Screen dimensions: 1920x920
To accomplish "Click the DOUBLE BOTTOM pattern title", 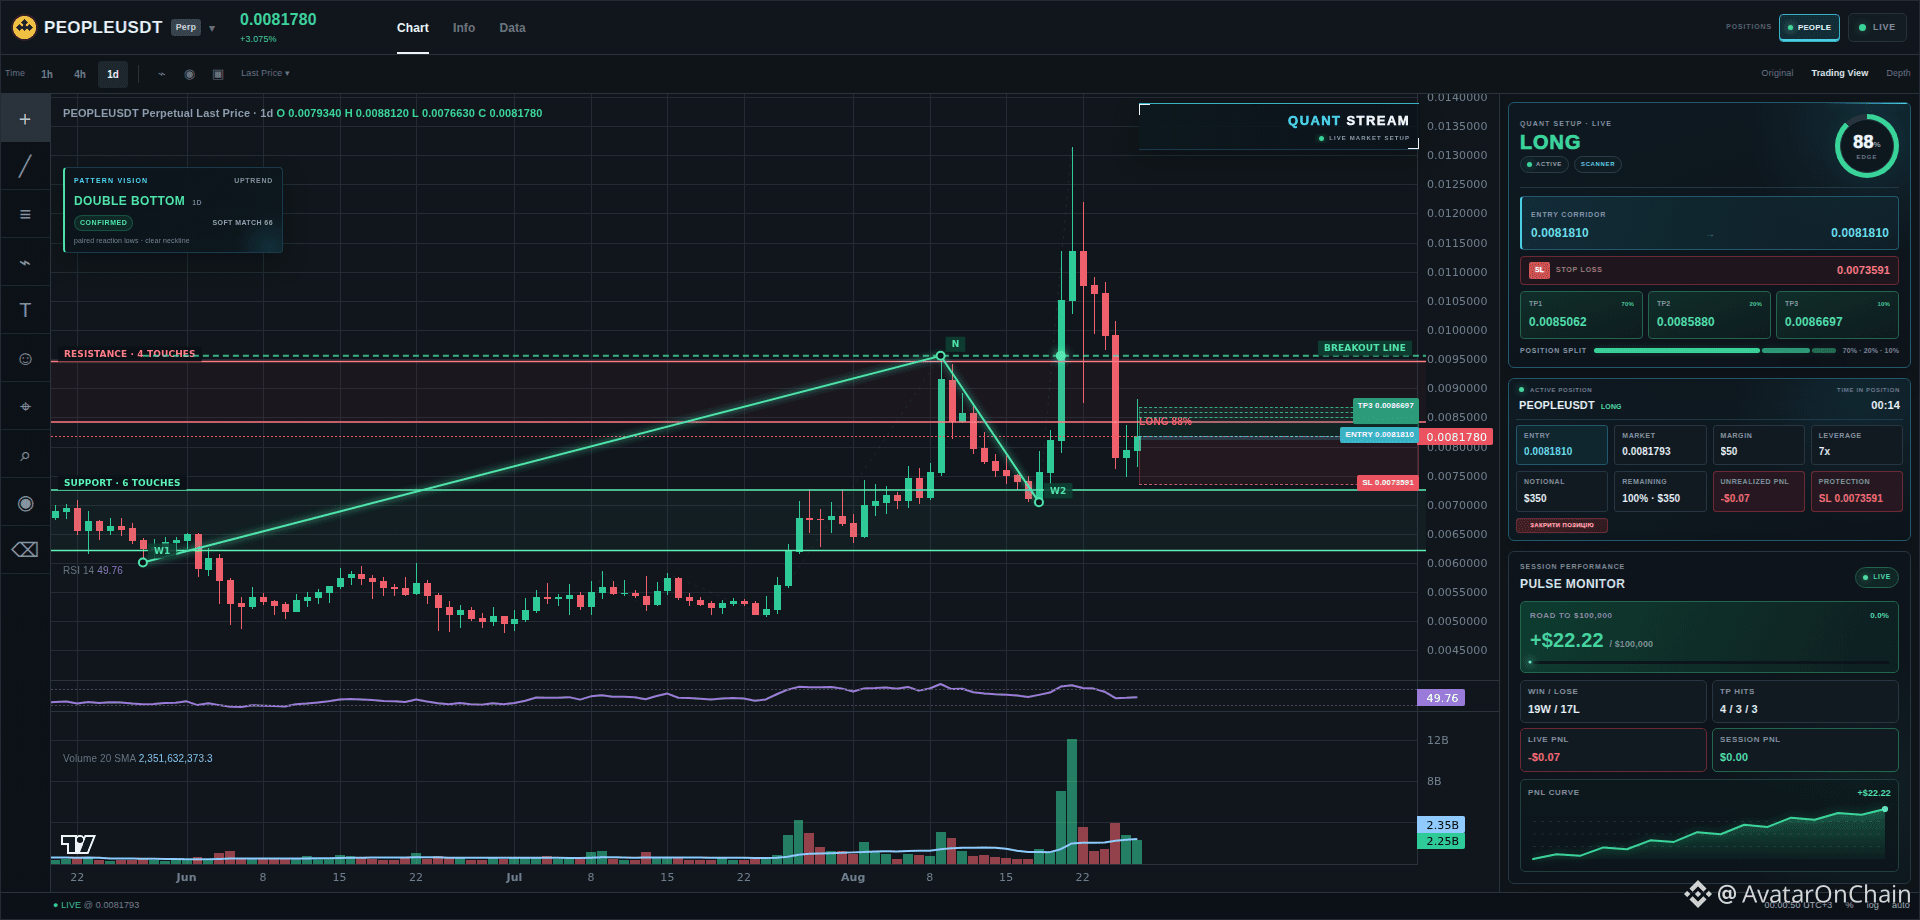I will [x=129, y=201].
